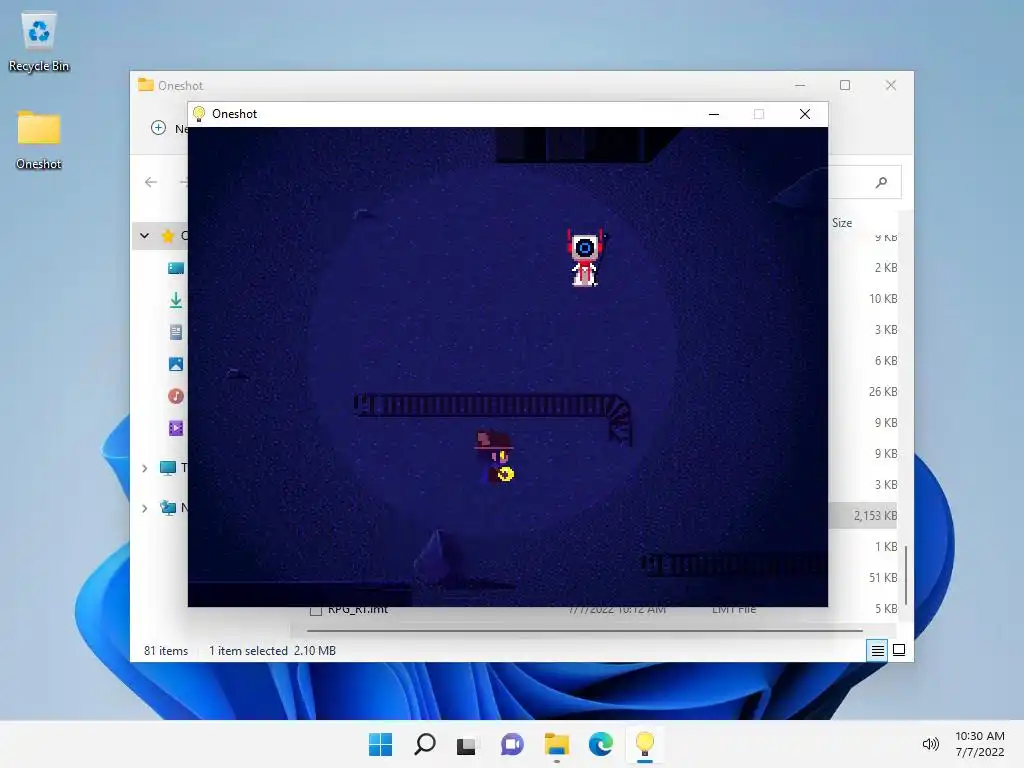Close the Oneshot Explorer window
The height and width of the screenshot is (768, 1024).
click(891, 85)
